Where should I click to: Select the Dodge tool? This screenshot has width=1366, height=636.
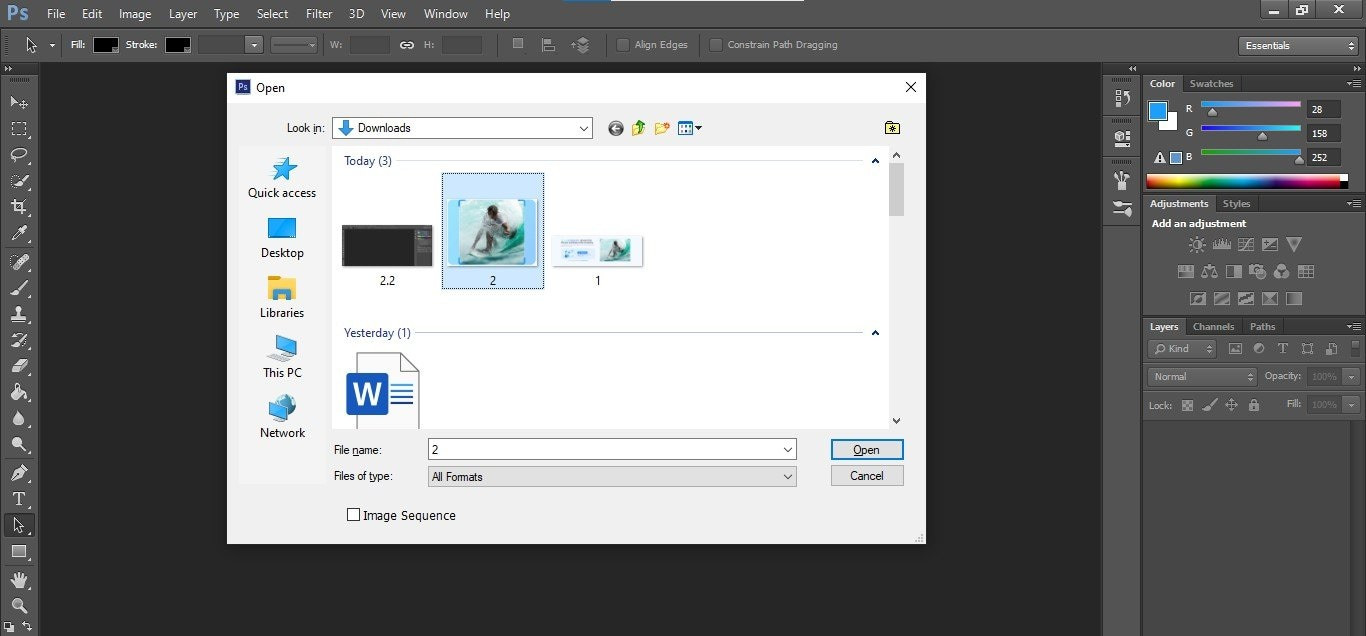tap(19, 444)
